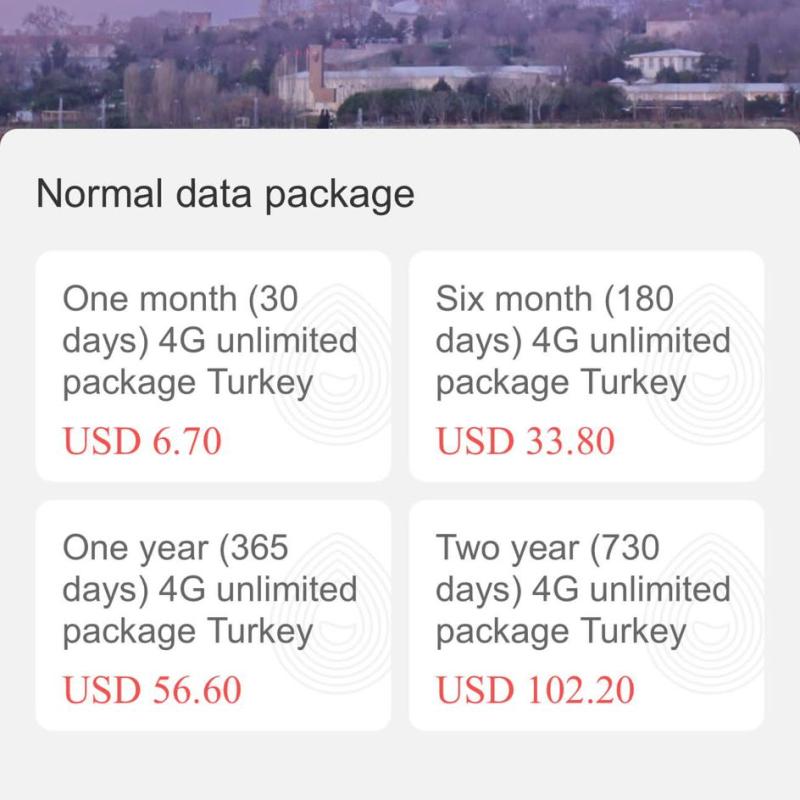Choose the Two year 730 days package card
Screen dimensions: 800x800
click(x=586, y=614)
